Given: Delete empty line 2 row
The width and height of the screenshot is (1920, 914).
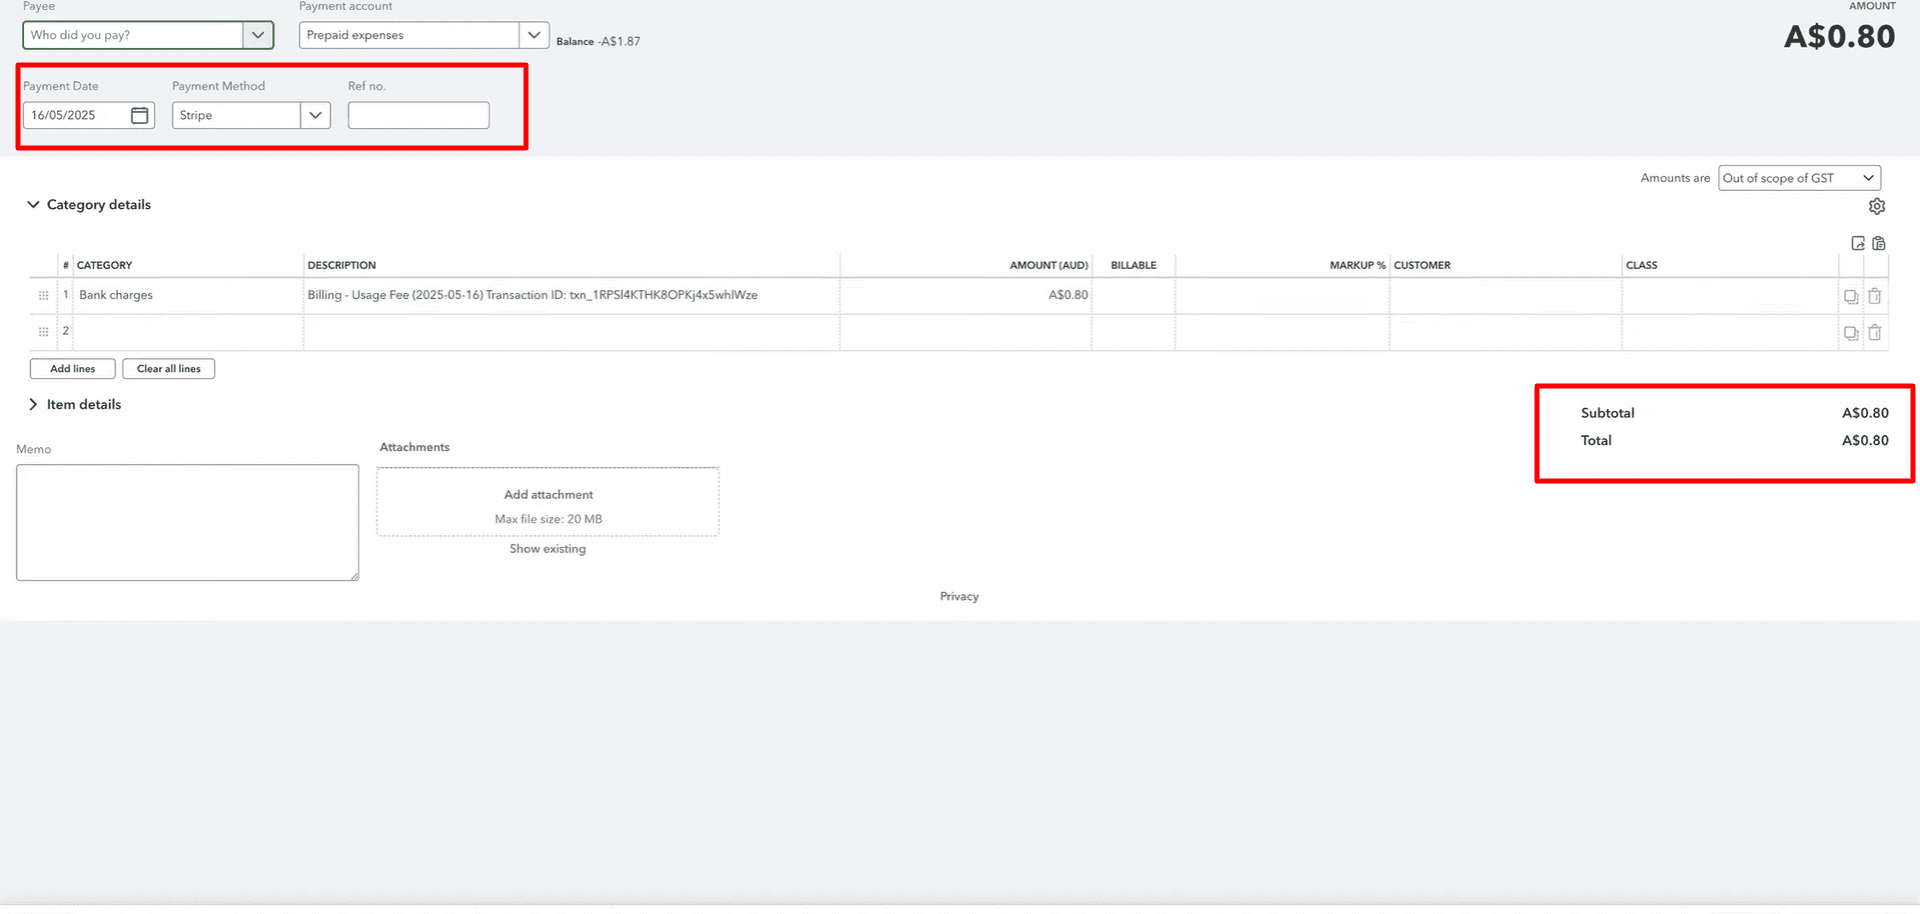Looking at the screenshot, I should (1875, 332).
